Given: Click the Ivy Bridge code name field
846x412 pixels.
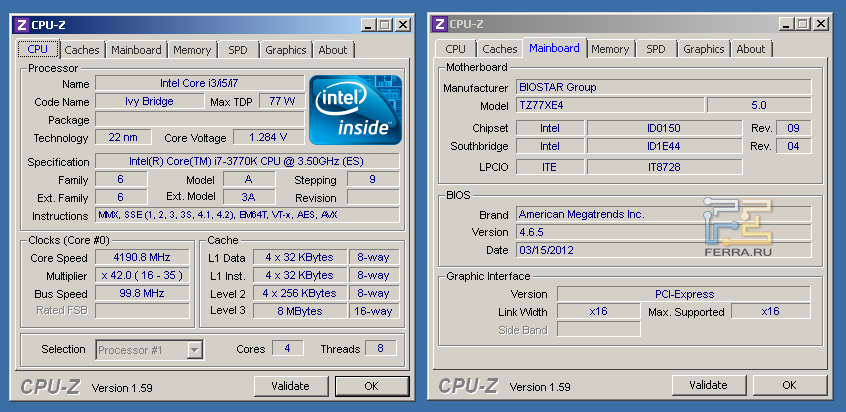Looking at the screenshot, I should pos(149,101).
